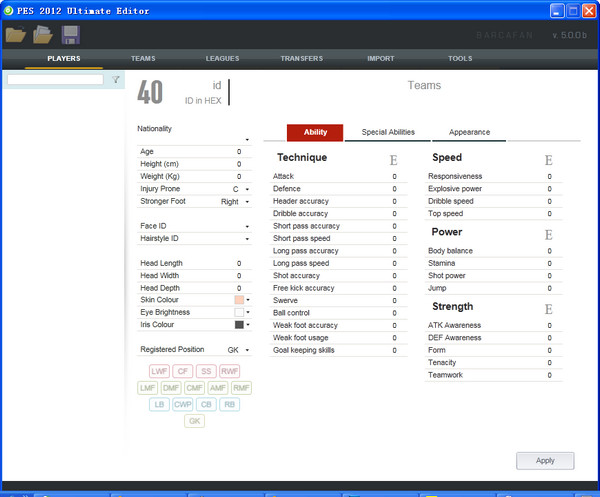
Task: Expand the Hairstyle ID dropdown
Action: (x=247, y=239)
